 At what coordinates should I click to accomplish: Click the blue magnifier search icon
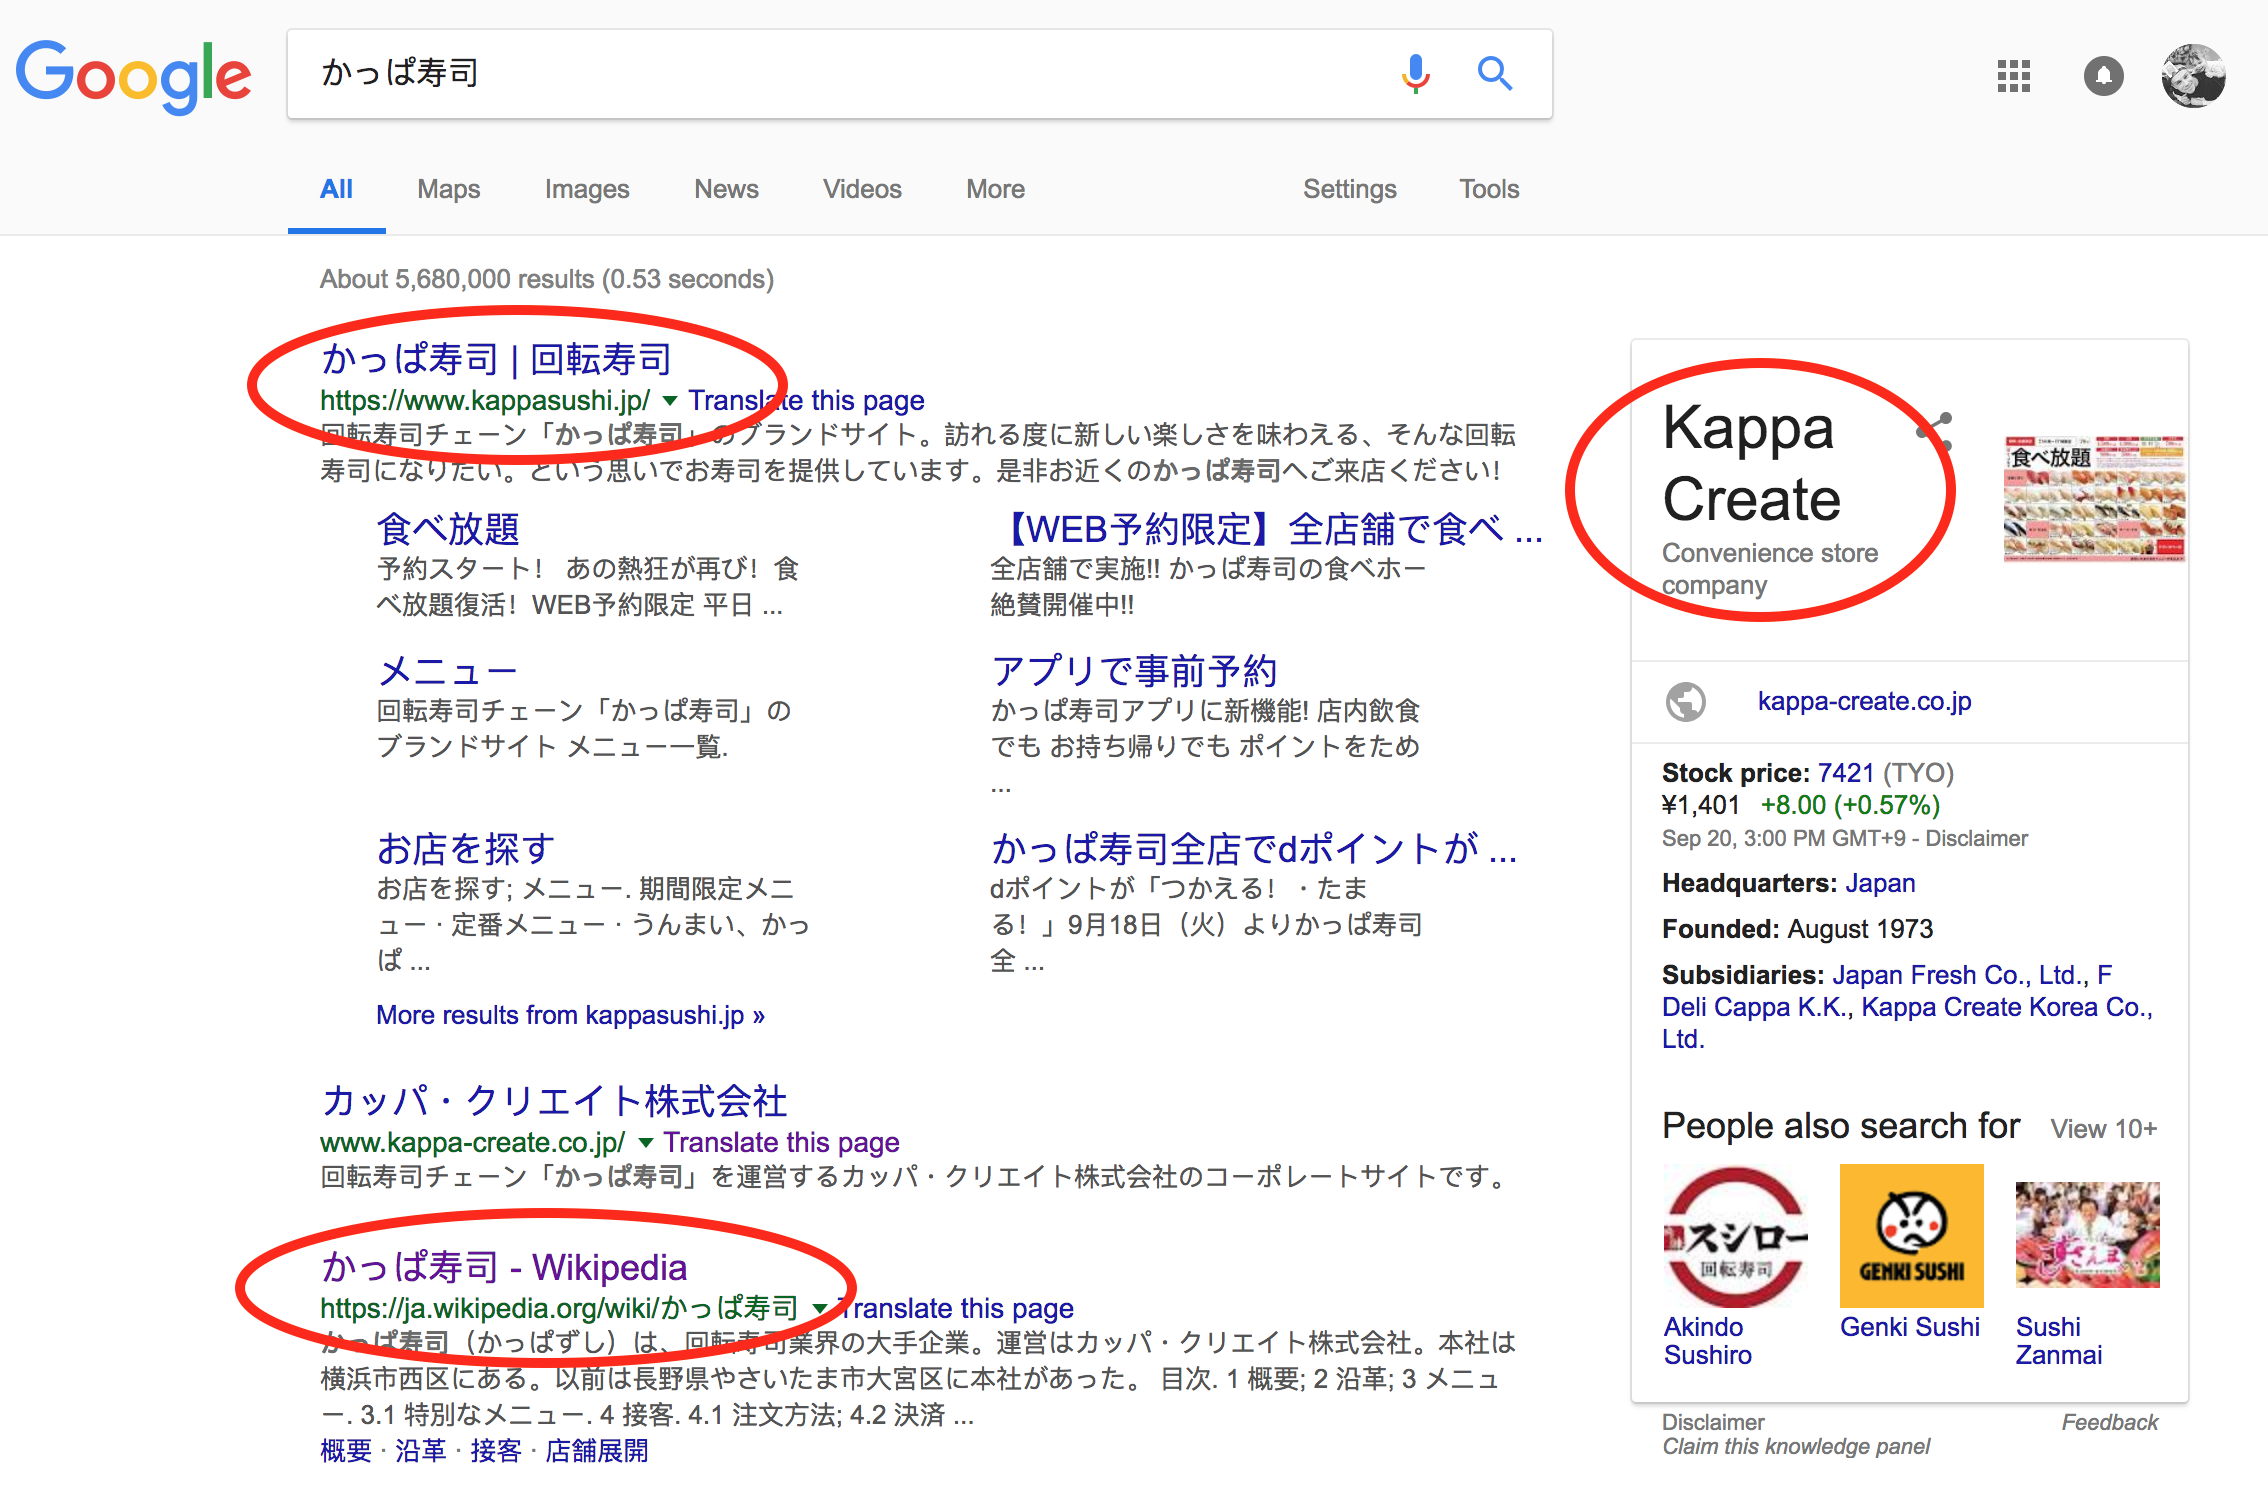tap(1494, 73)
